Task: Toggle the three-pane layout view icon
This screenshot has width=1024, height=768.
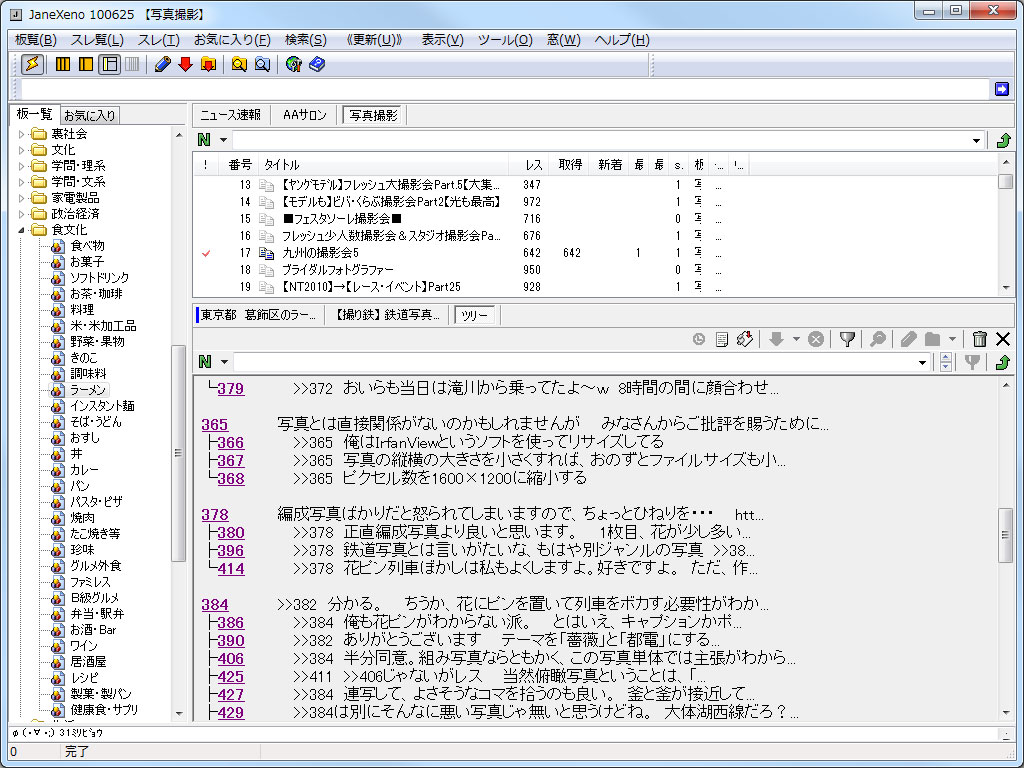Action: [x=111, y=64]
